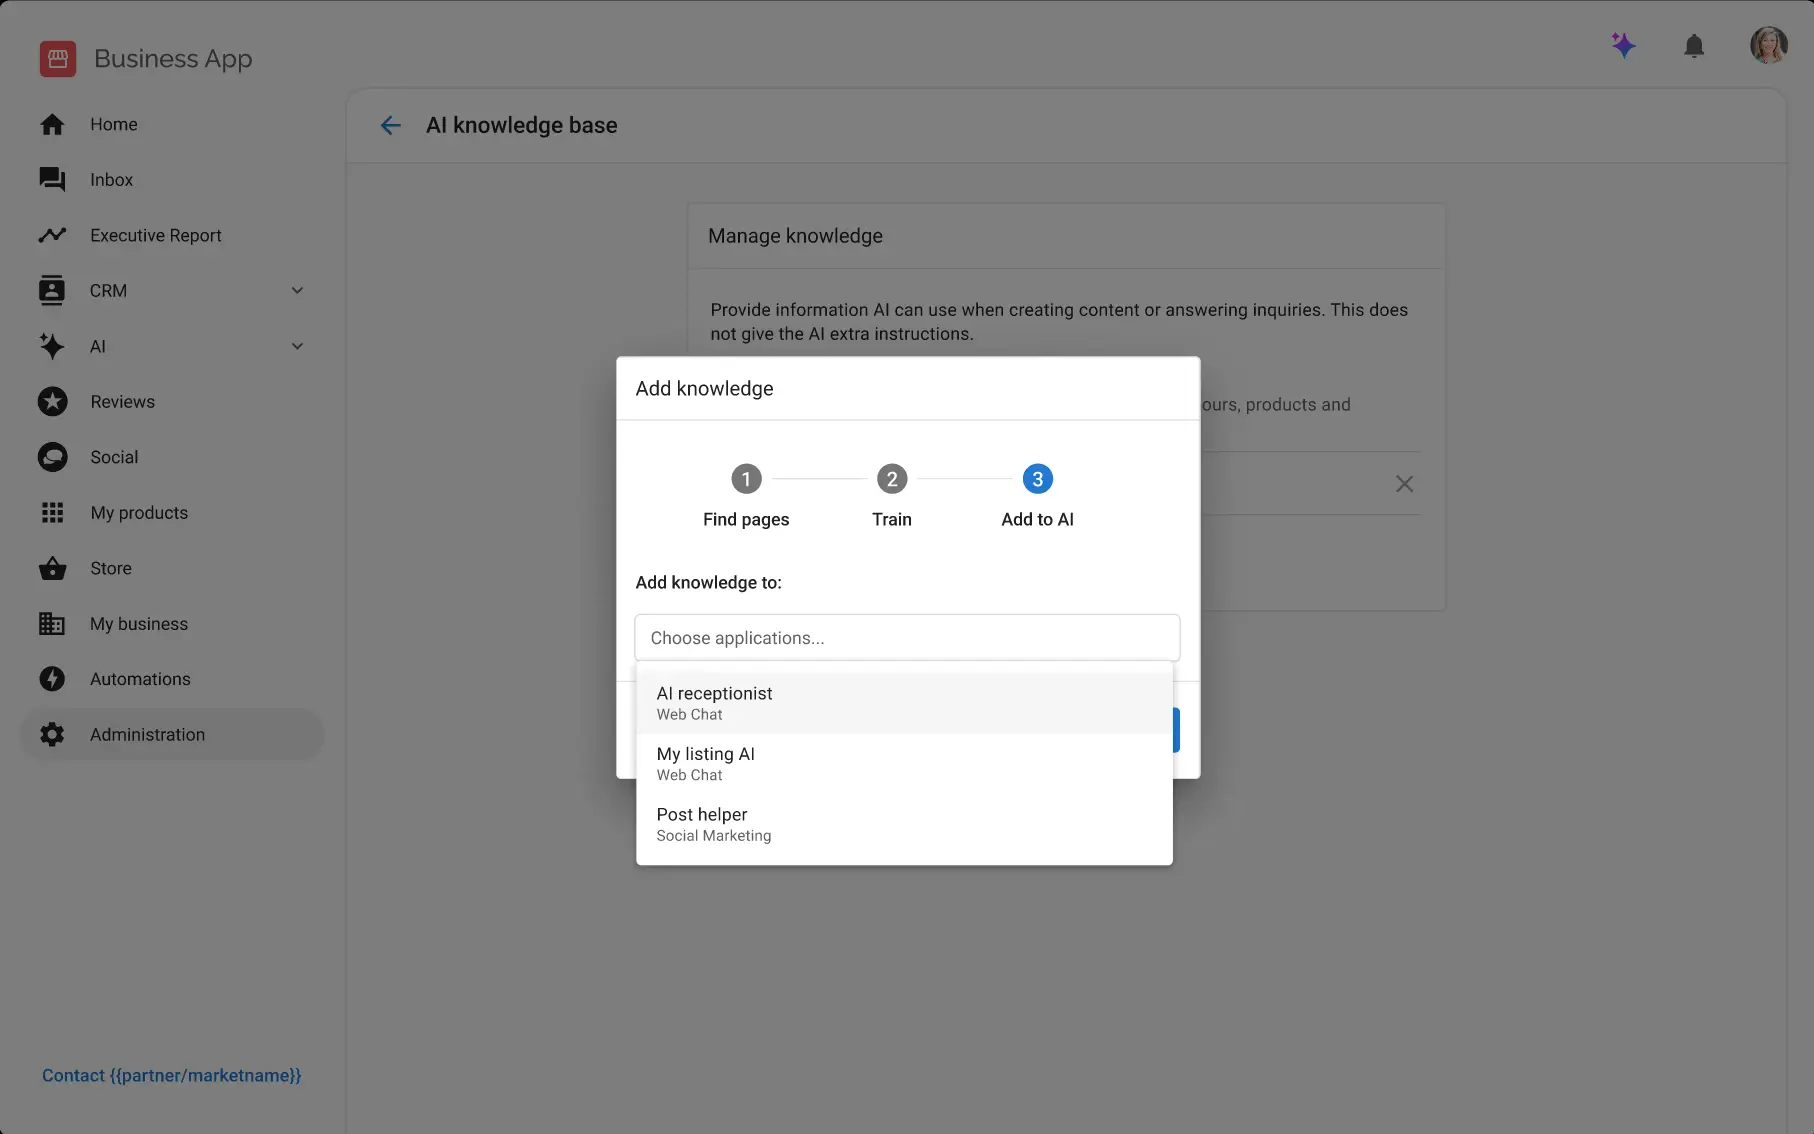Image resolution: width=1814 pixels, height=1134 pixels.
Task: Click the Contact partner link
Action: 171,1075
